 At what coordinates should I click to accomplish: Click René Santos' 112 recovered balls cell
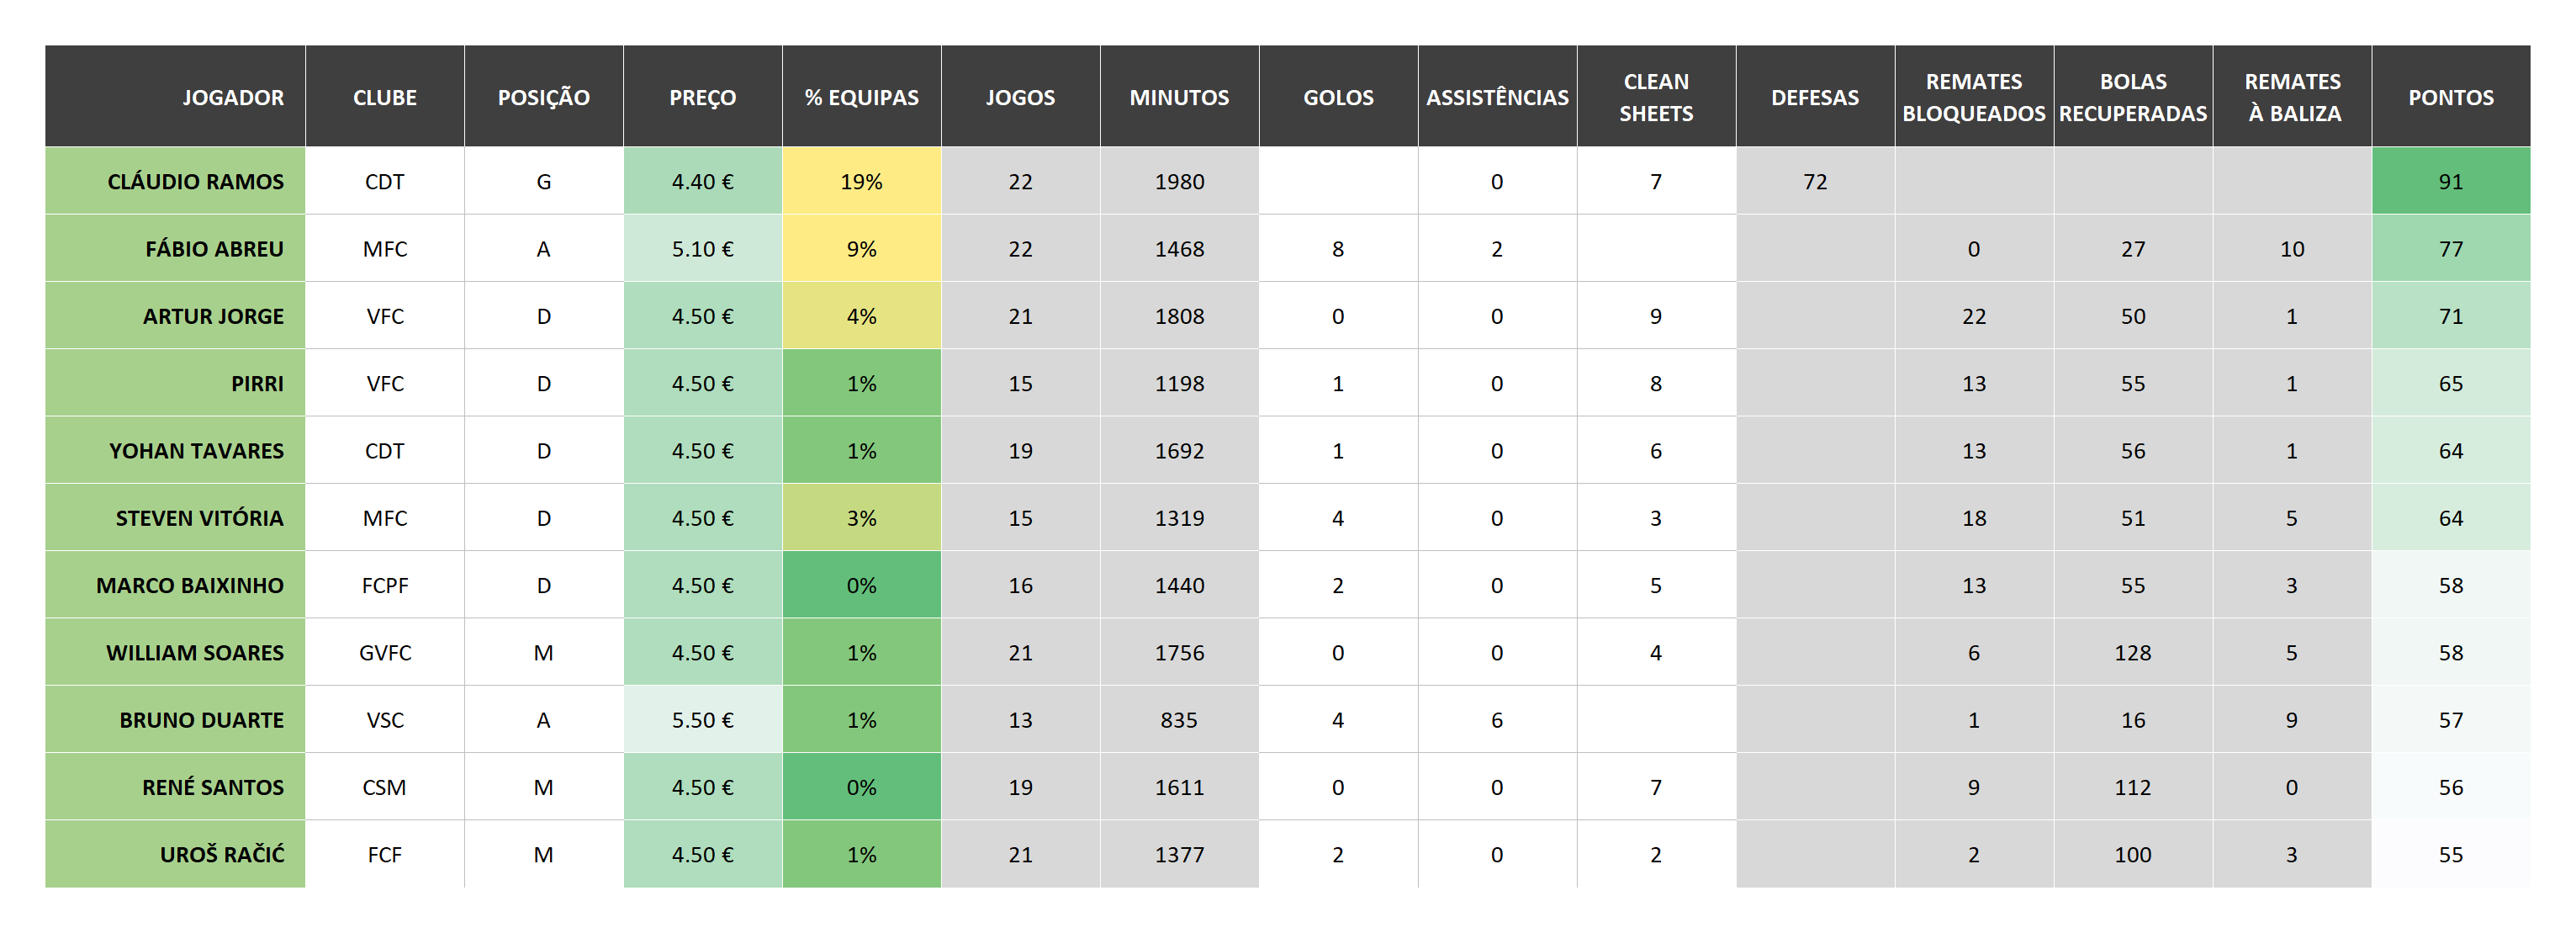tap(2132, 787)
